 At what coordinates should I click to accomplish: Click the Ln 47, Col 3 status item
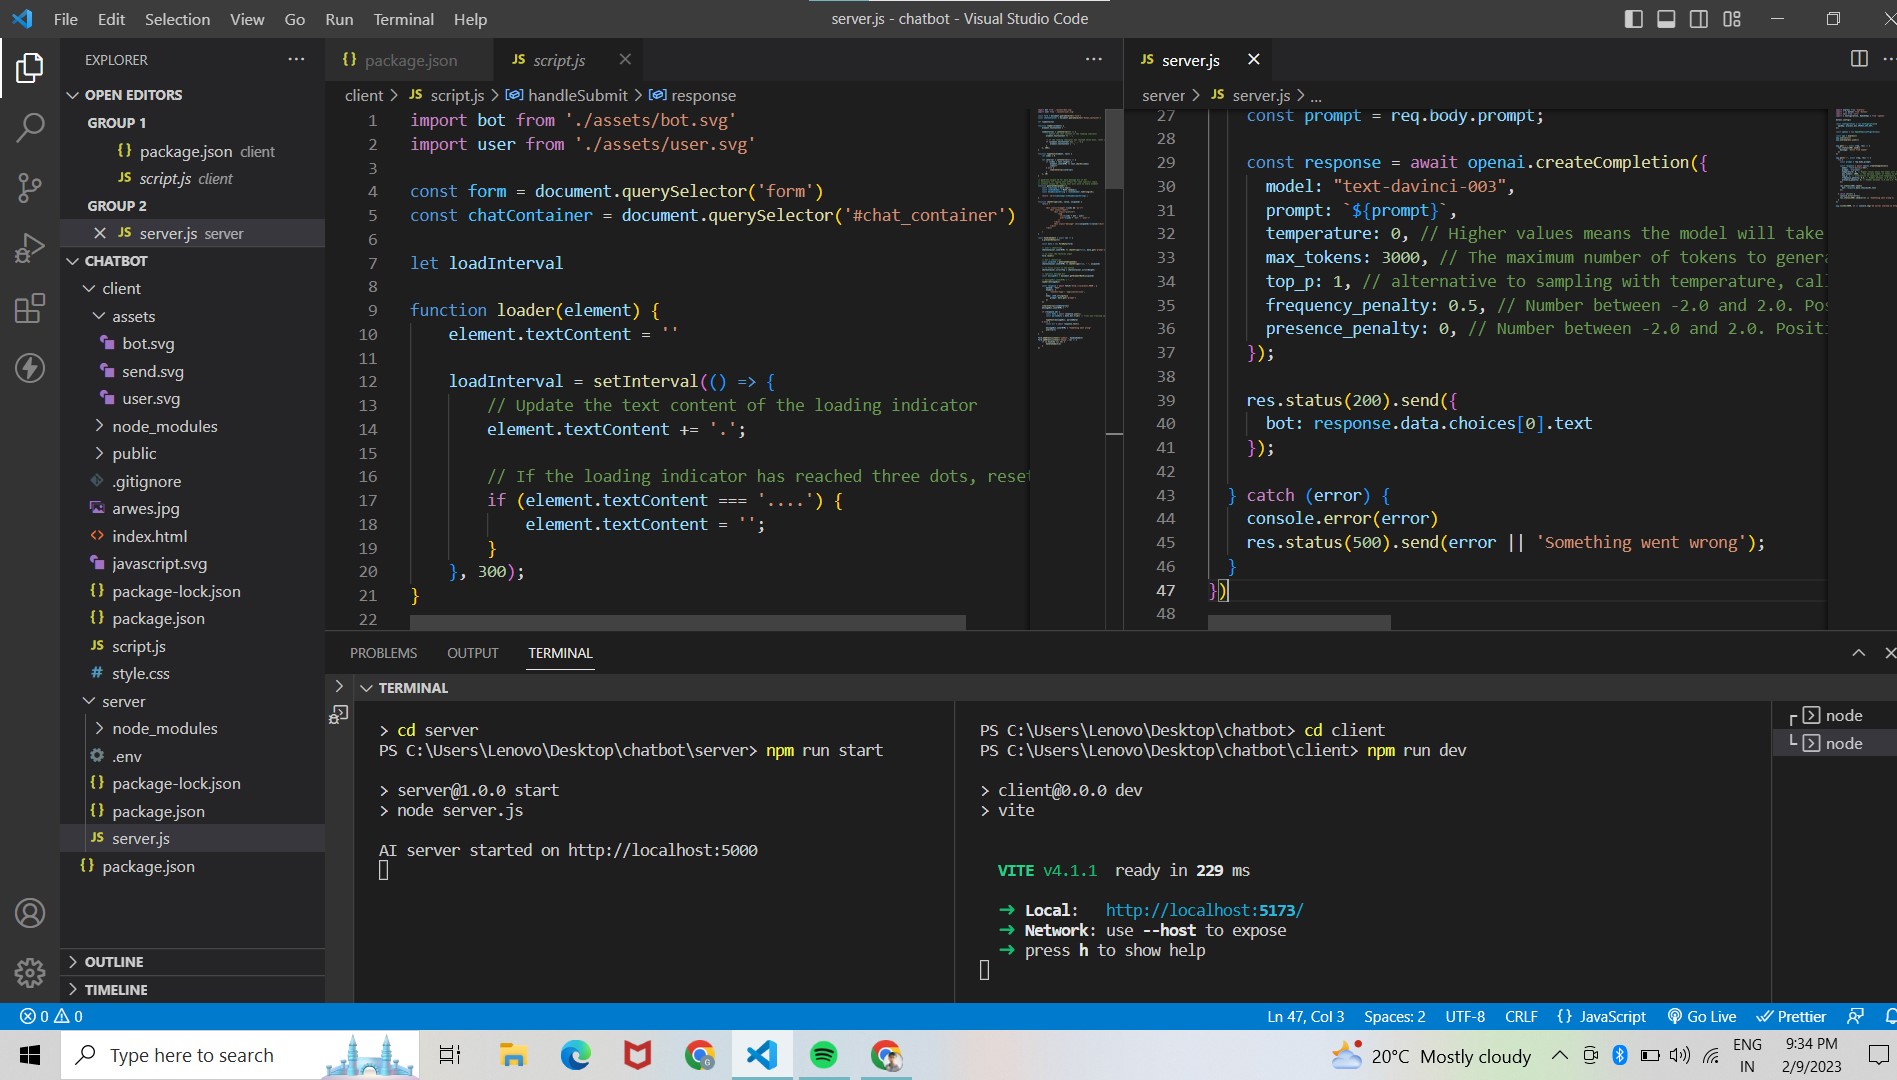pos(1305,1016)
